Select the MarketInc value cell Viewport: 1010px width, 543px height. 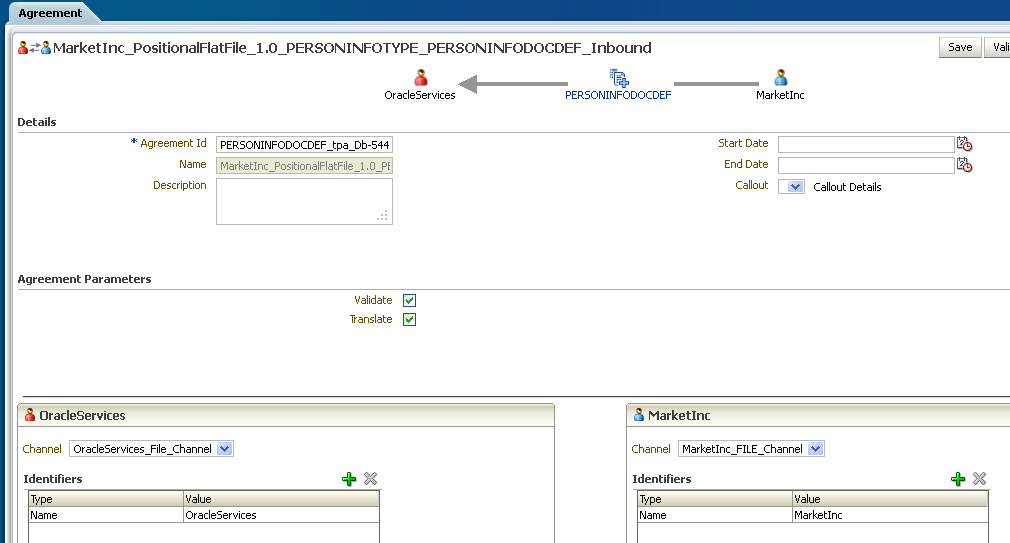coord(890,515)
